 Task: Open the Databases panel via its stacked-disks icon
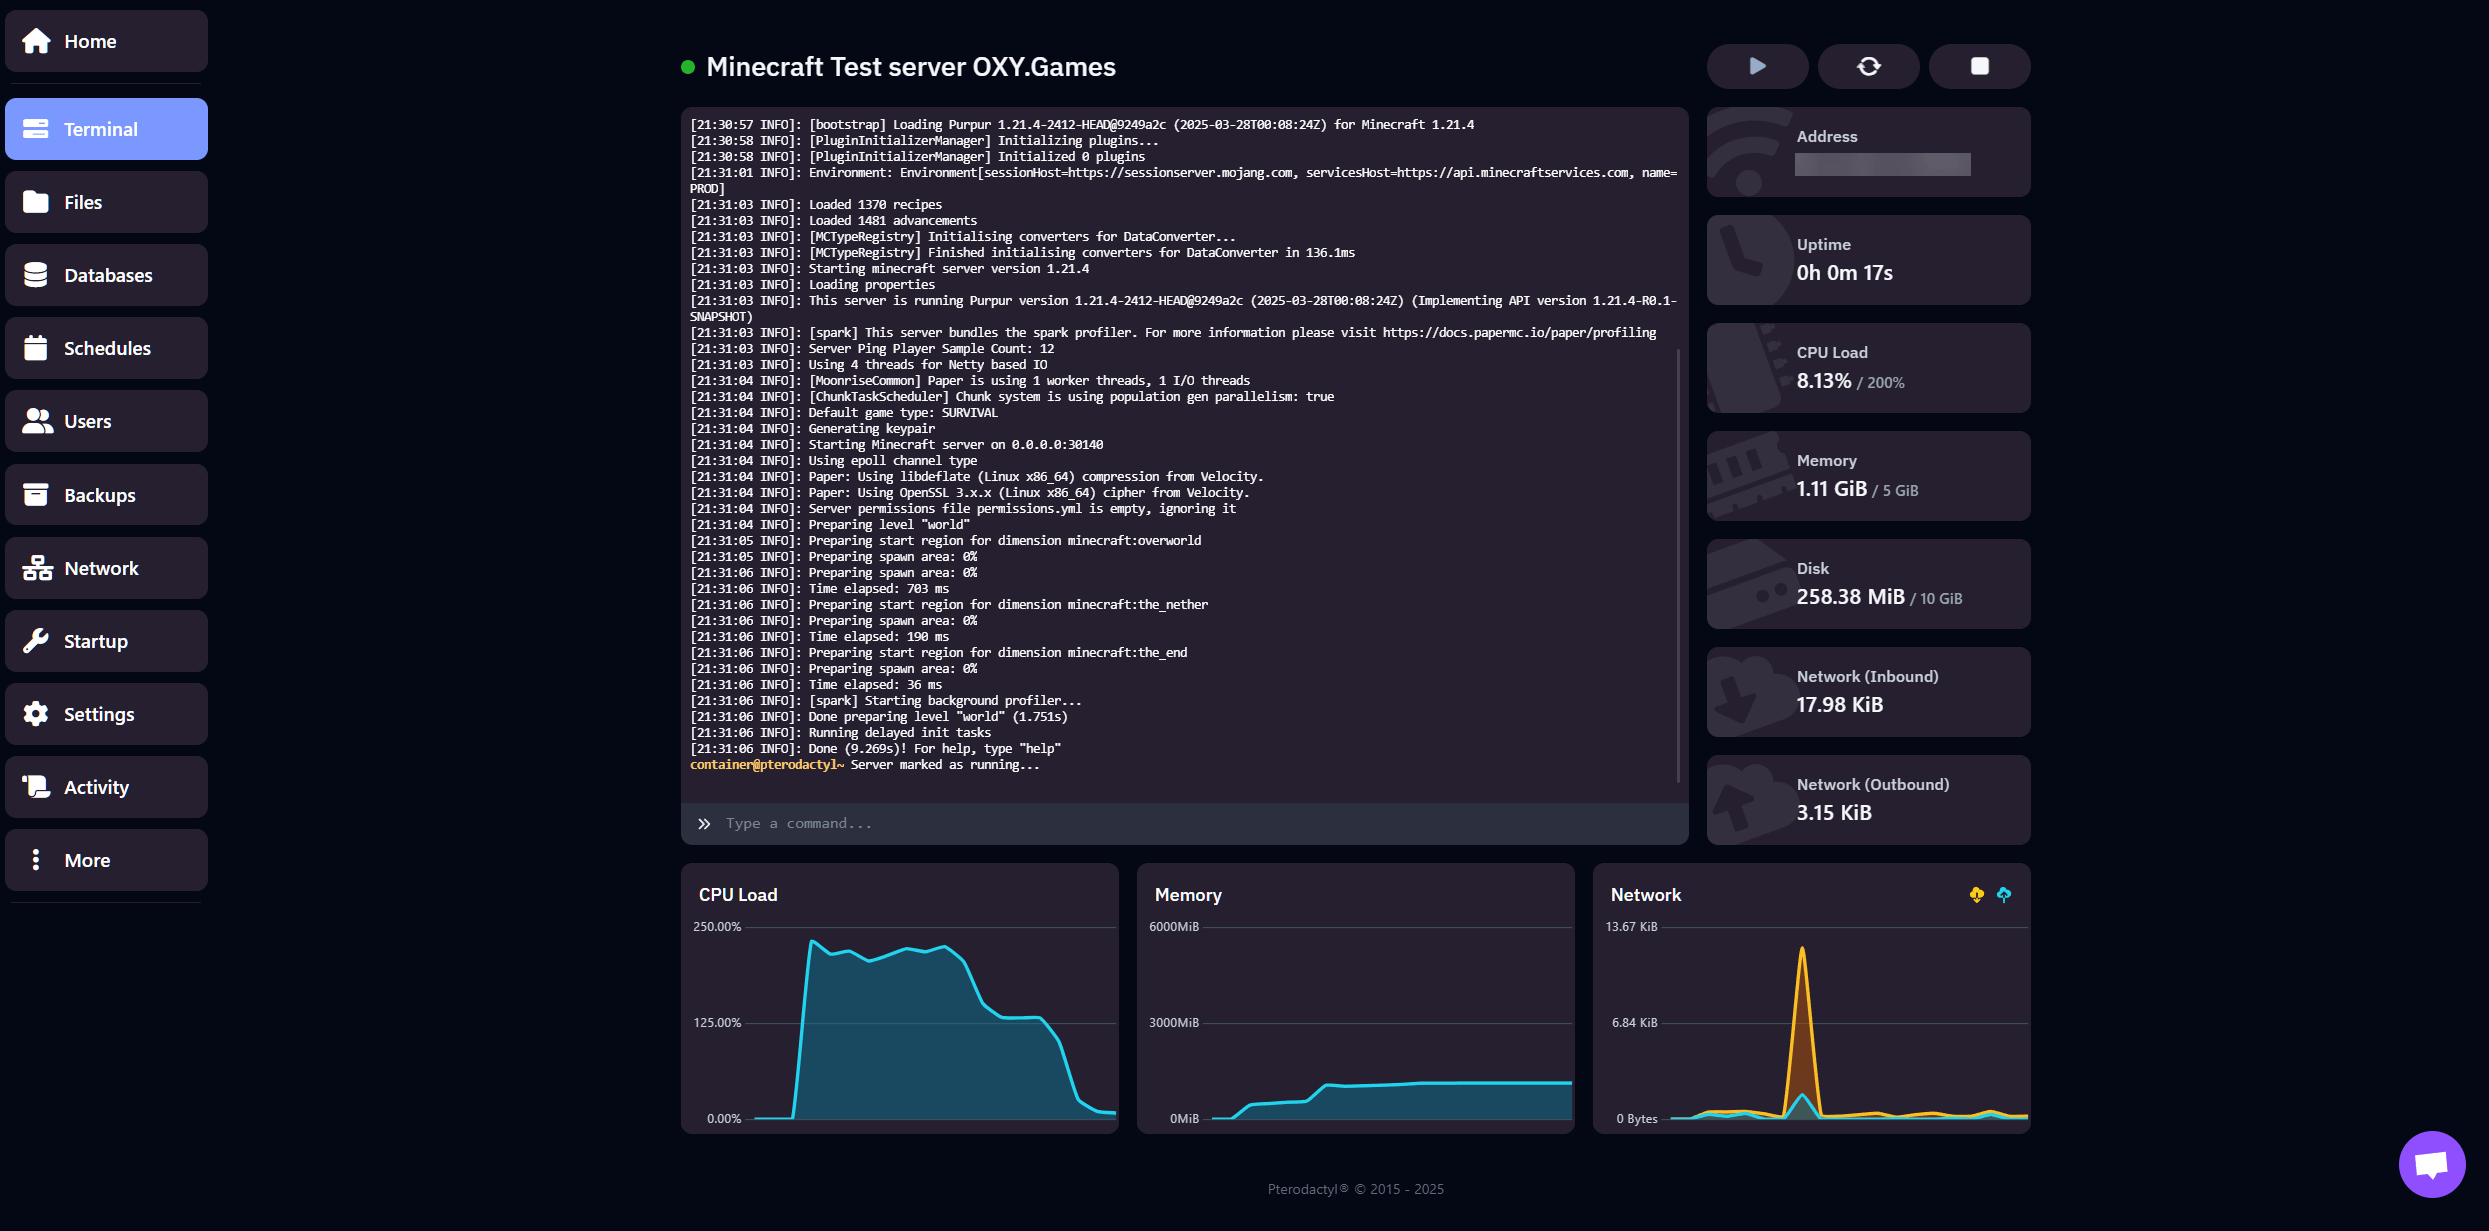(x=36, y=274)
